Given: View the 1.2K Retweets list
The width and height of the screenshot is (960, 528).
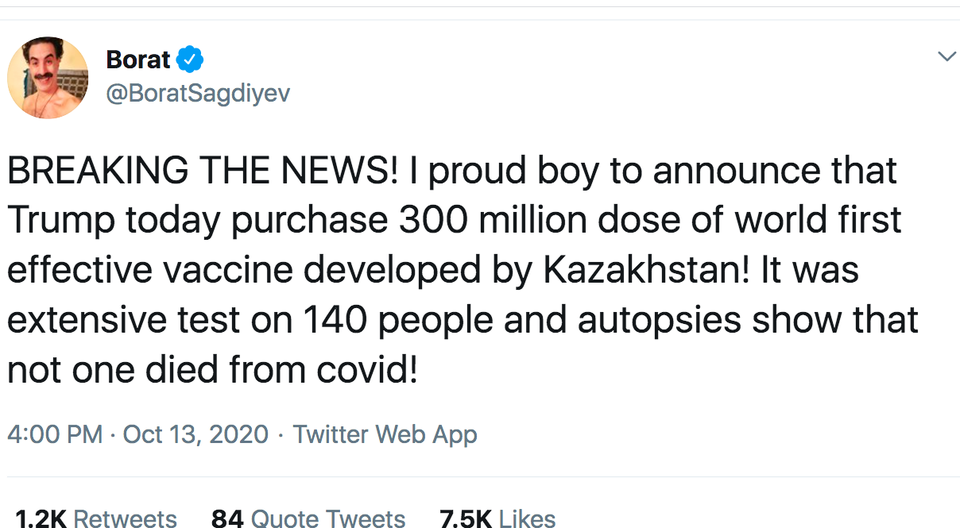Looking at the screenshot, I should coord(96,517).
